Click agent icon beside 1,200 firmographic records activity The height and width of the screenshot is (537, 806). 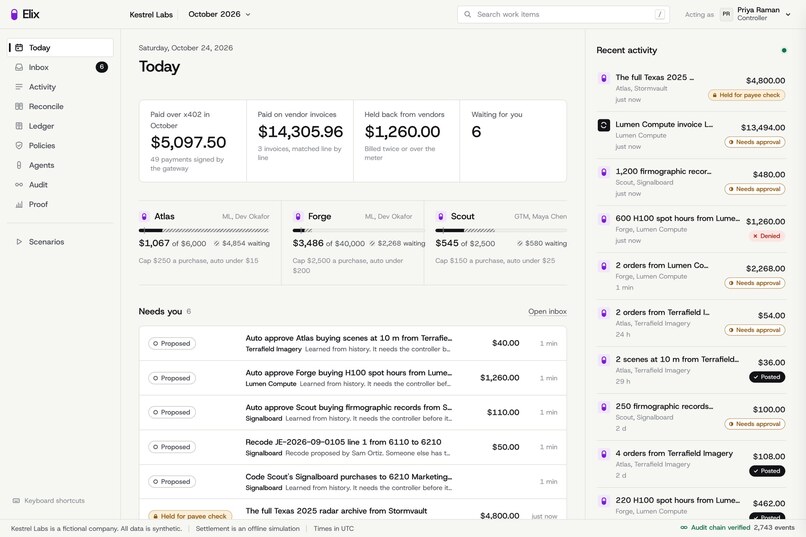603,172
